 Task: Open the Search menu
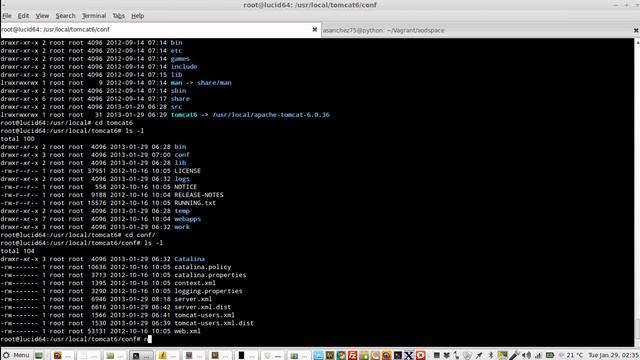65,16
